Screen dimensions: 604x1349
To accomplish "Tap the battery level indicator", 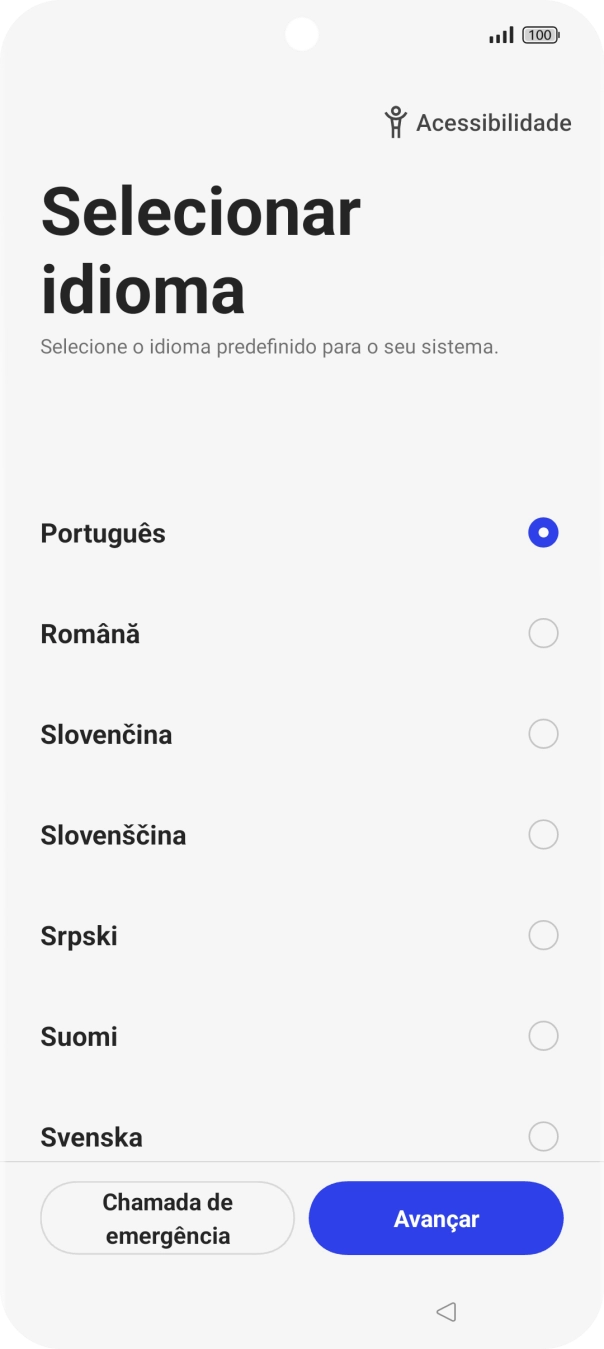I will pyautogui.click(x=539, y=34).
